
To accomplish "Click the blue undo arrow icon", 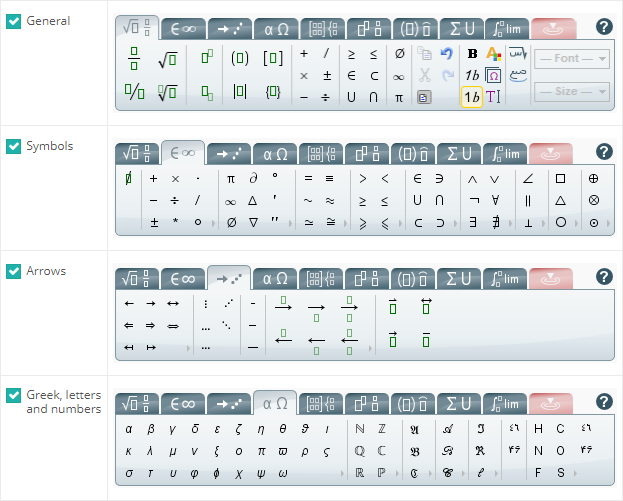I will [446, 54].
